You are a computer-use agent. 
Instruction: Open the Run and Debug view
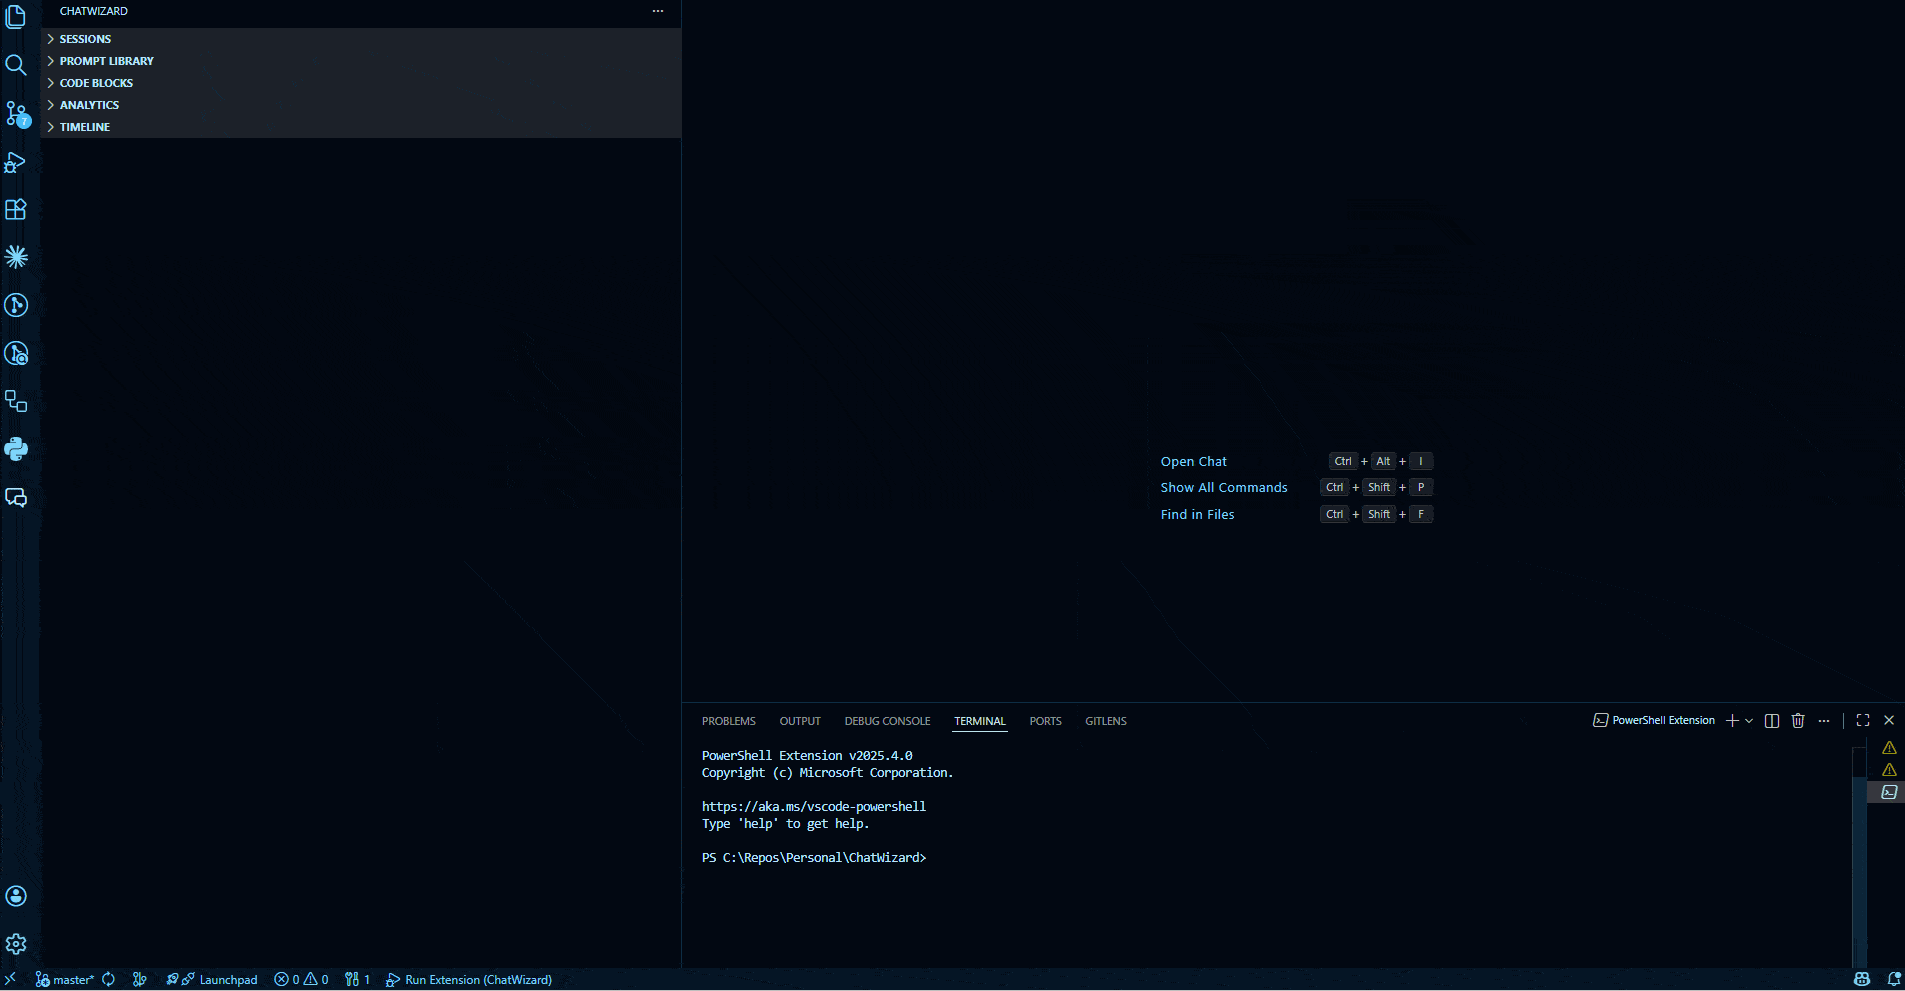click(16, 161)
